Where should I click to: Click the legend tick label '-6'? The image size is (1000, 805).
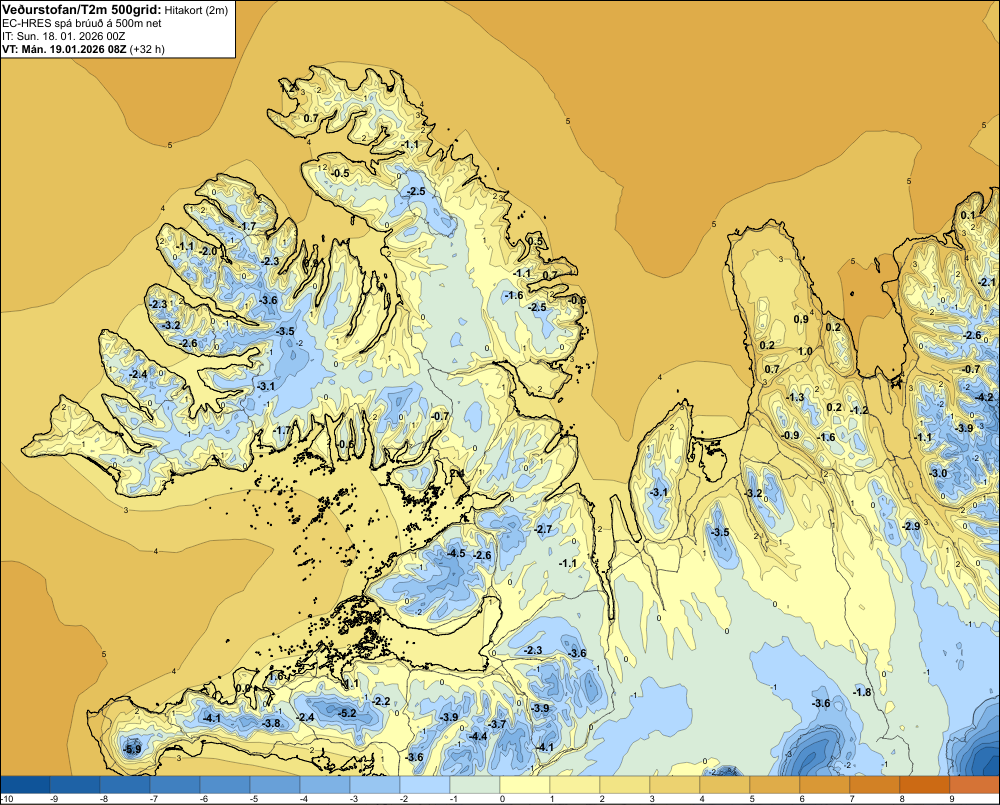(x=204, y=799)
